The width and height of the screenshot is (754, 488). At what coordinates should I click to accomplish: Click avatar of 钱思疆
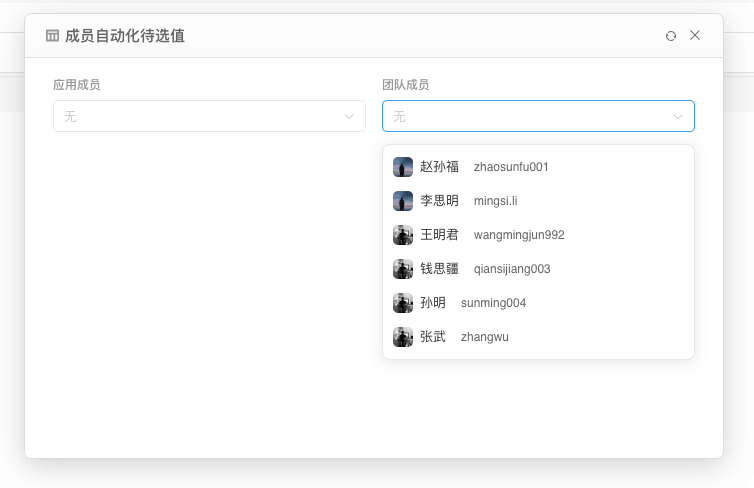(x=403, y=269)
